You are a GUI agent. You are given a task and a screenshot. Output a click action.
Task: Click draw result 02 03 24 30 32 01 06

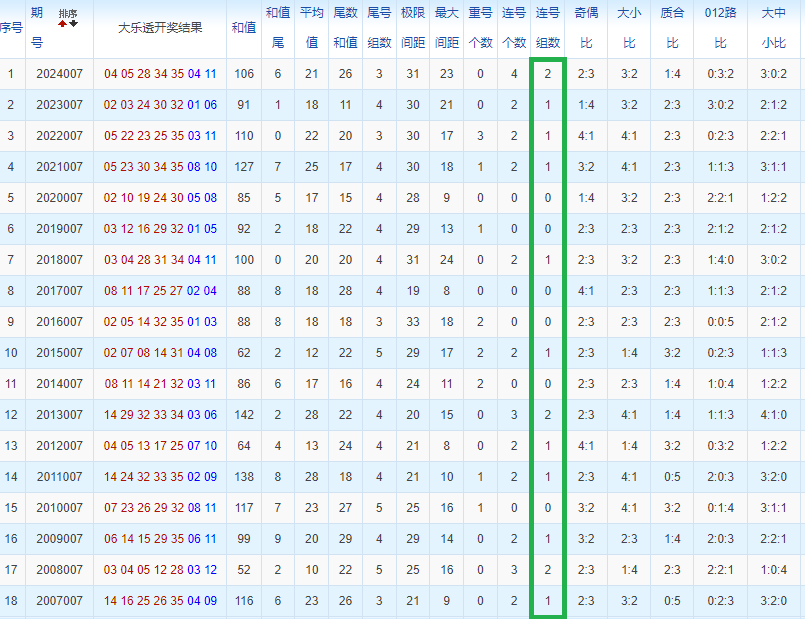(x=160, y=105)
